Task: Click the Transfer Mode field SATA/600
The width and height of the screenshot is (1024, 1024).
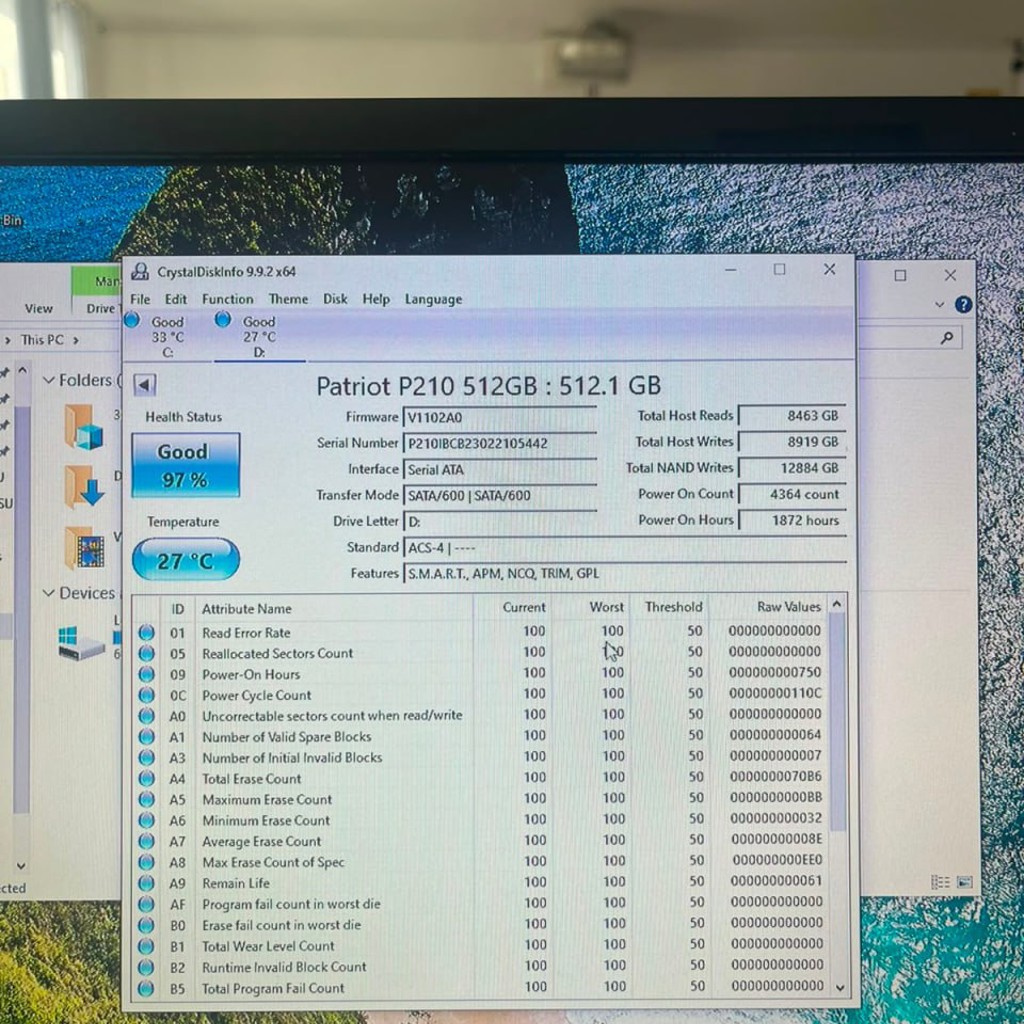Action: tap(500, 496)
